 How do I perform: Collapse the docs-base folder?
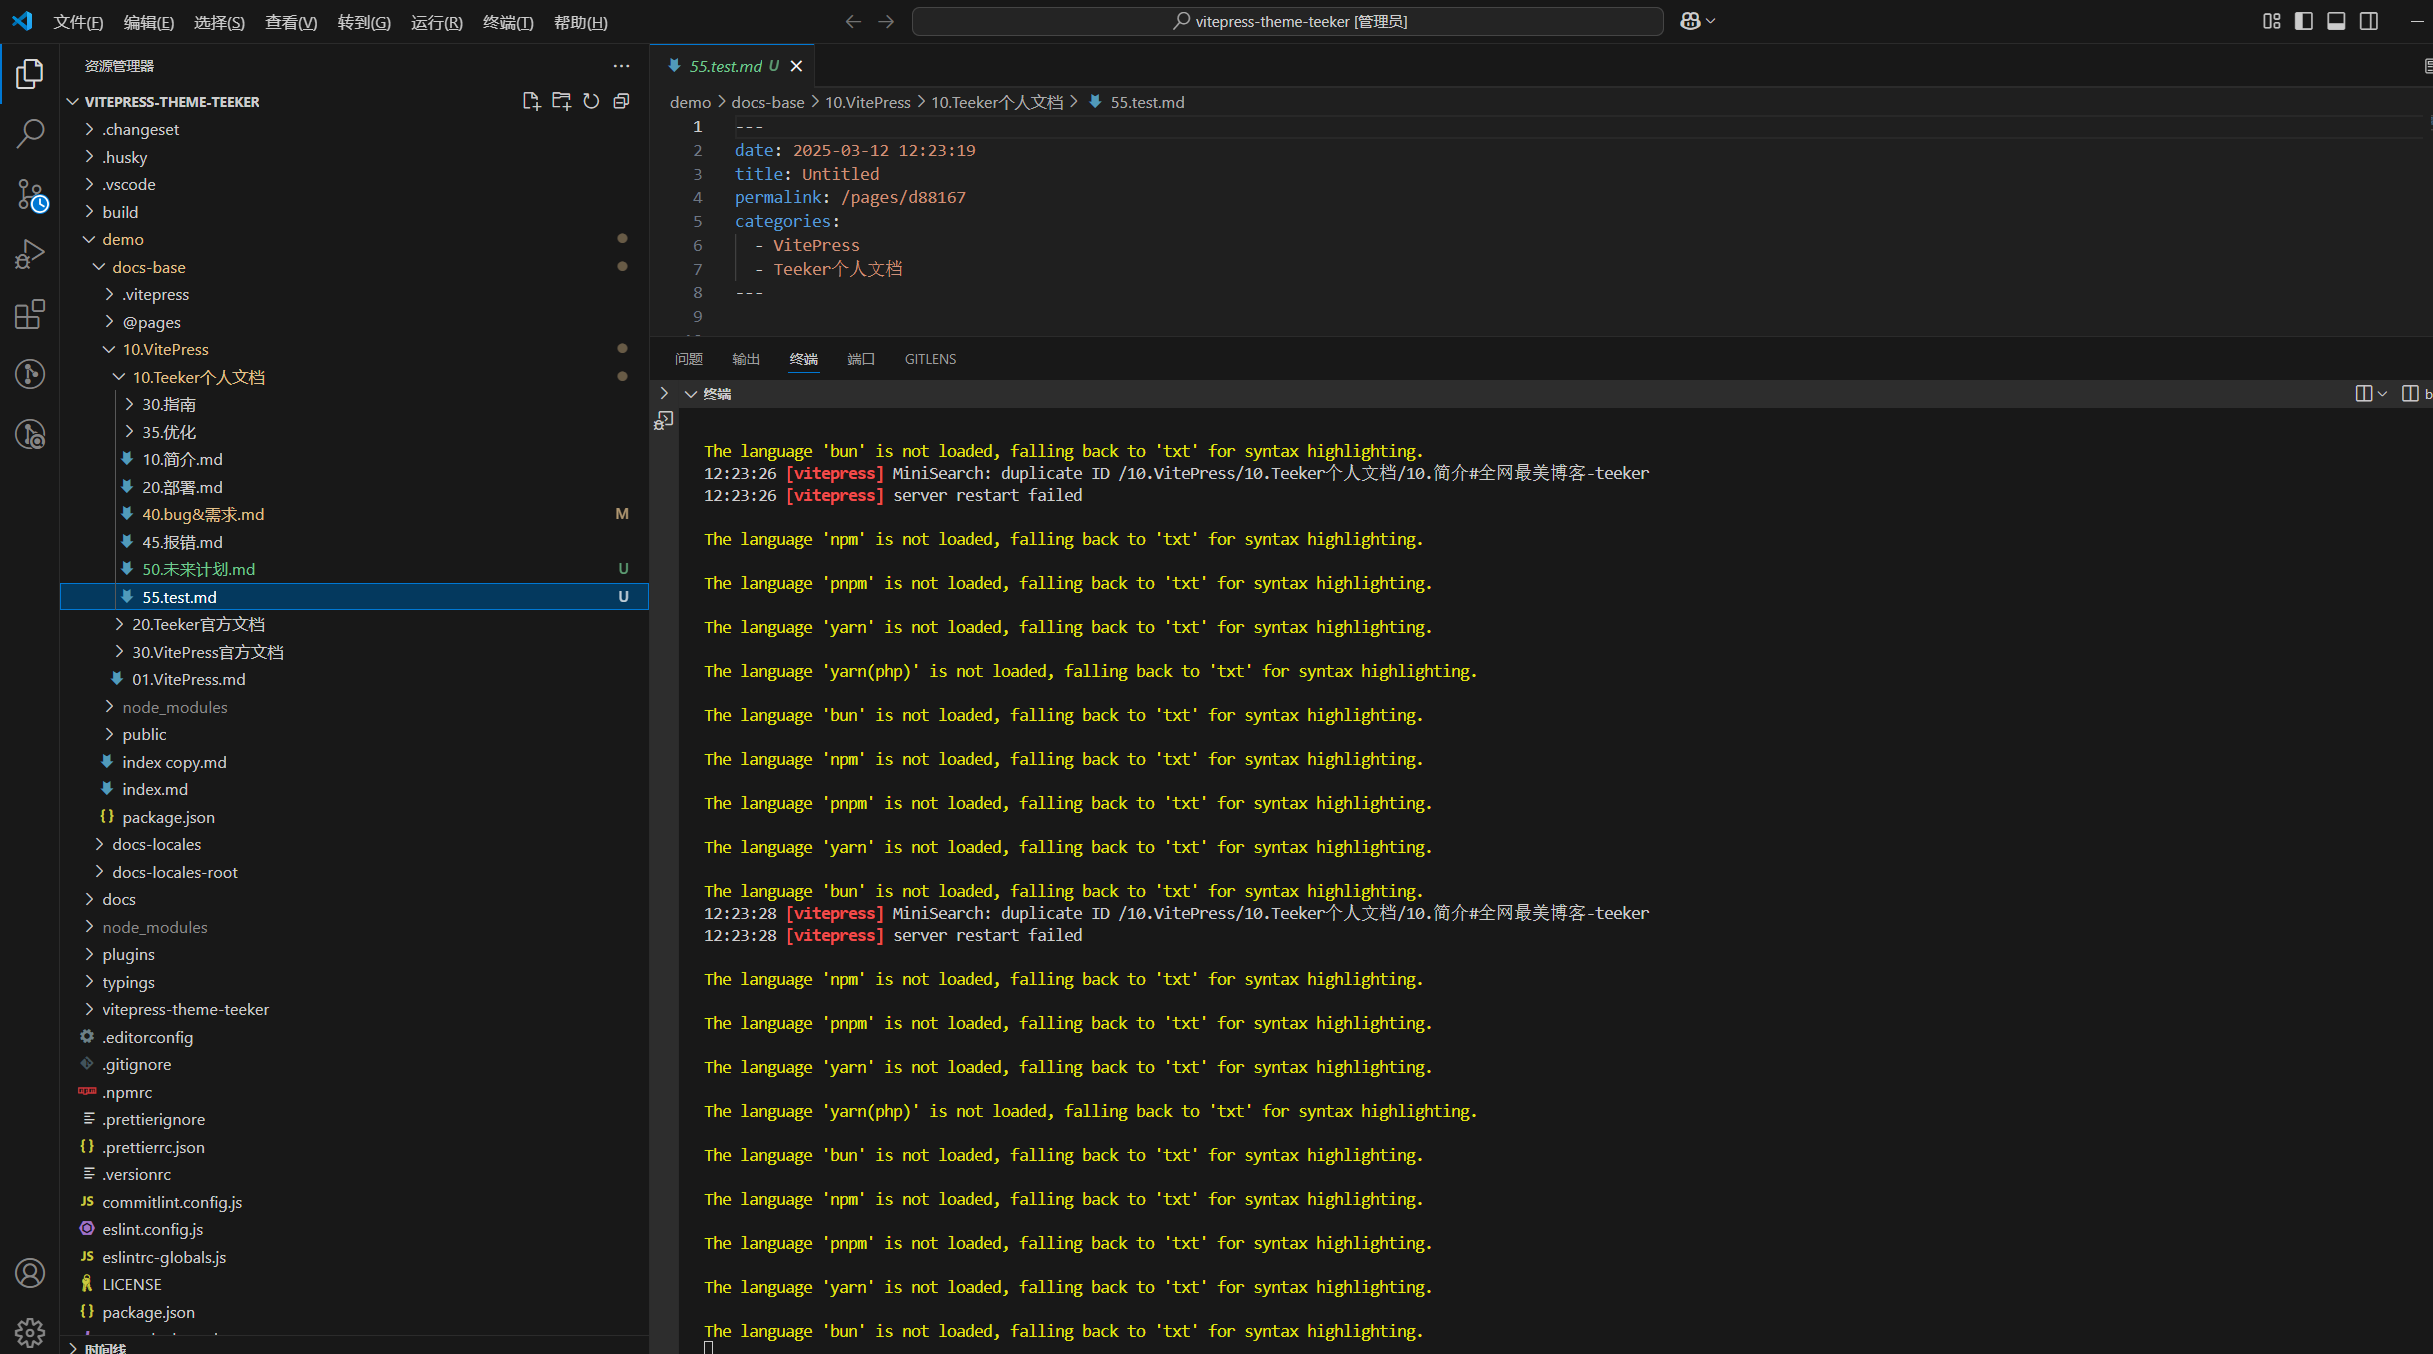(99, 267)
